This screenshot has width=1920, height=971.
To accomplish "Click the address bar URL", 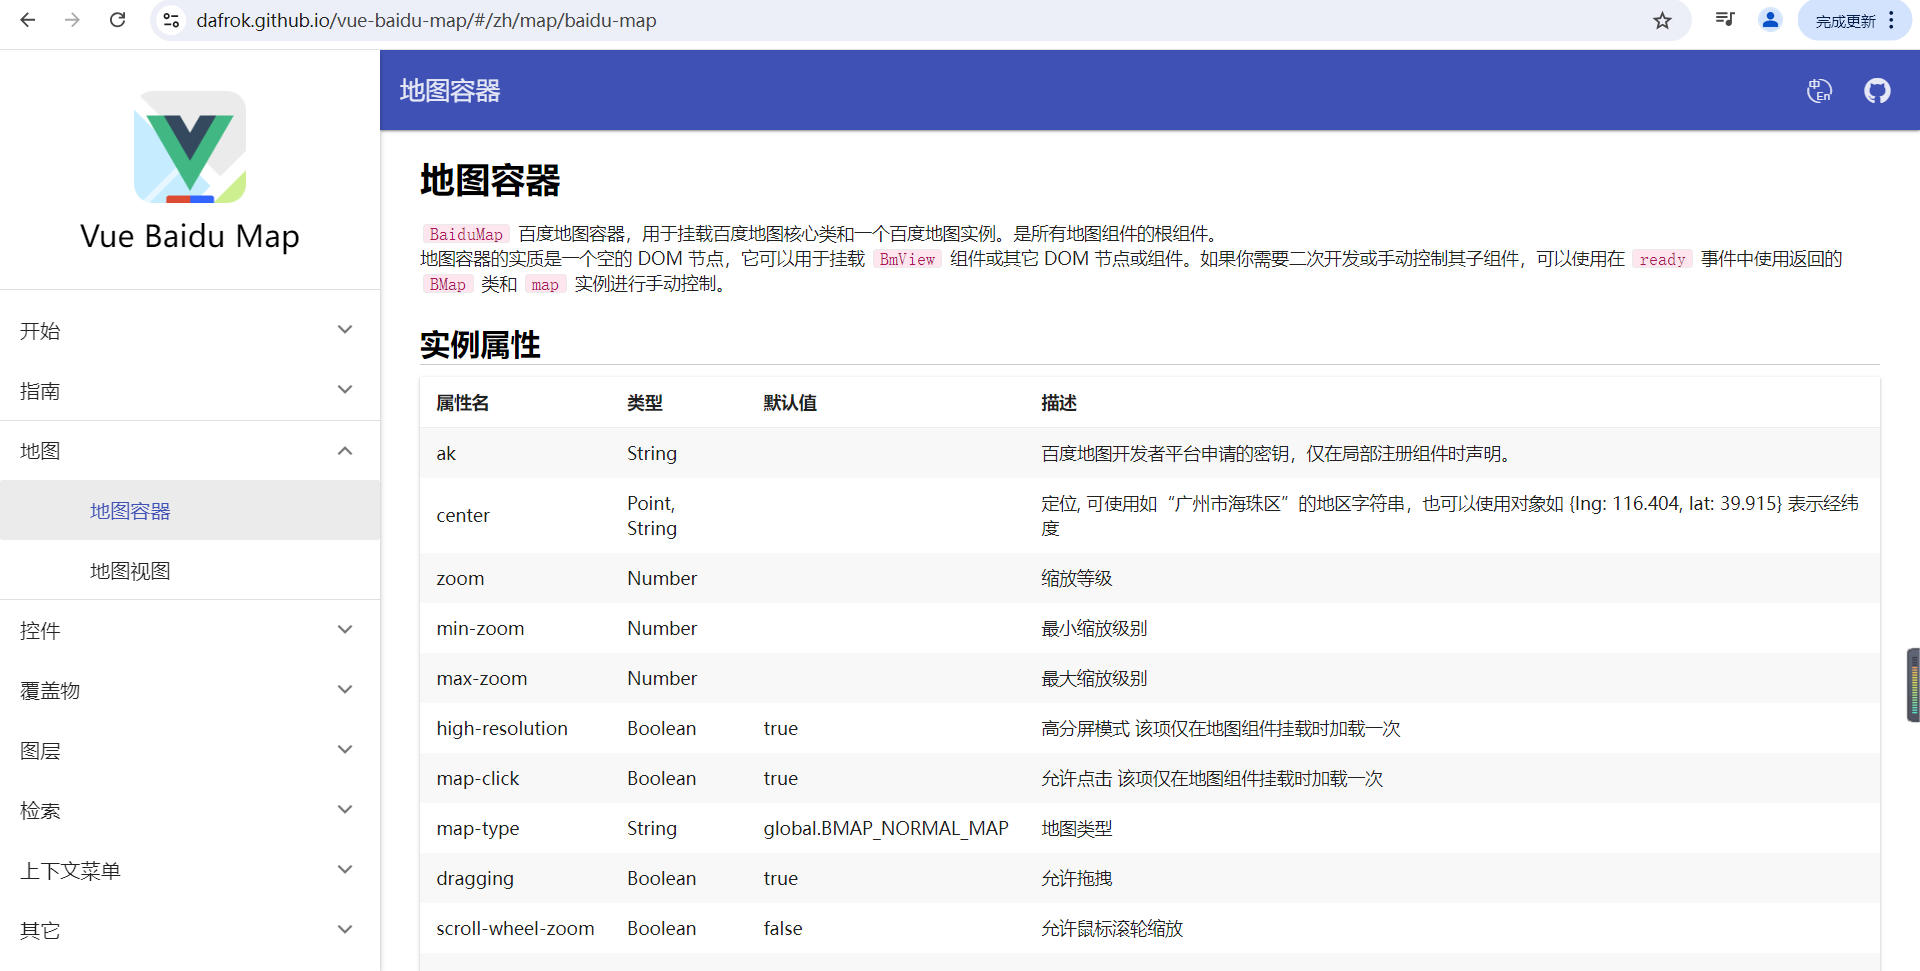I will pyautogui.click(x=426, y=20).
